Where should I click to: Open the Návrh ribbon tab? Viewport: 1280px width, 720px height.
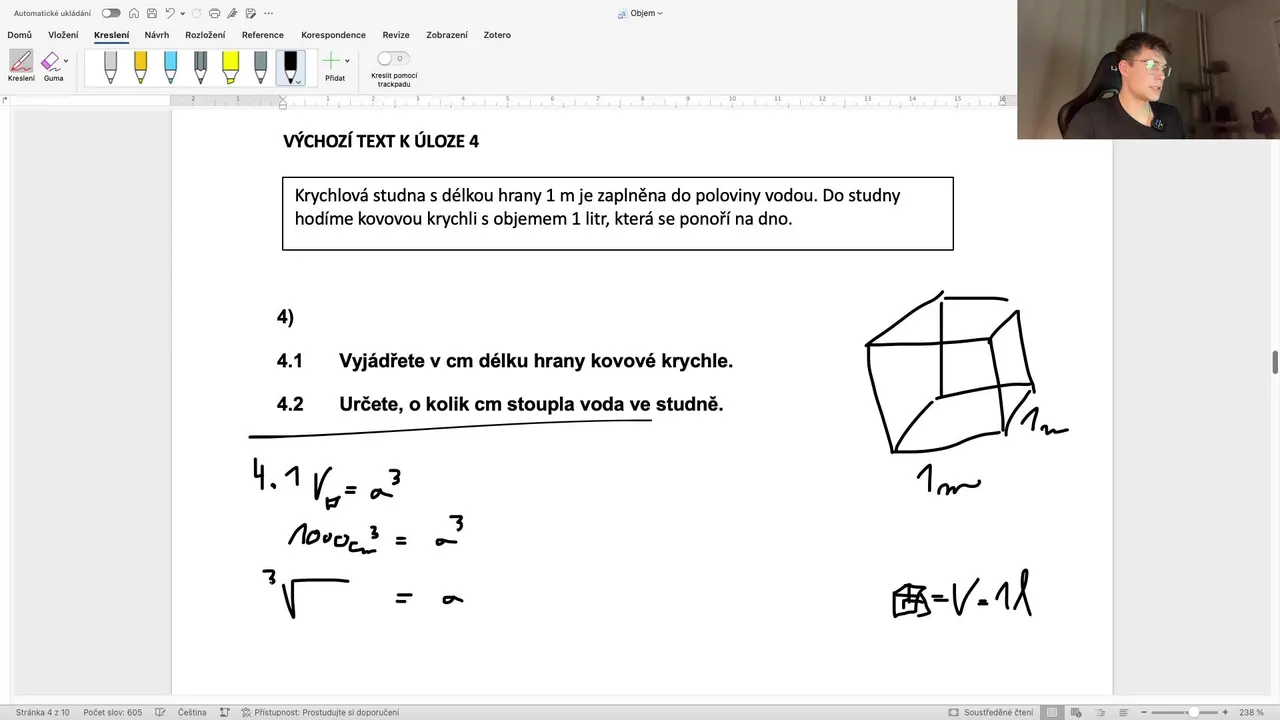coord(157,35)
